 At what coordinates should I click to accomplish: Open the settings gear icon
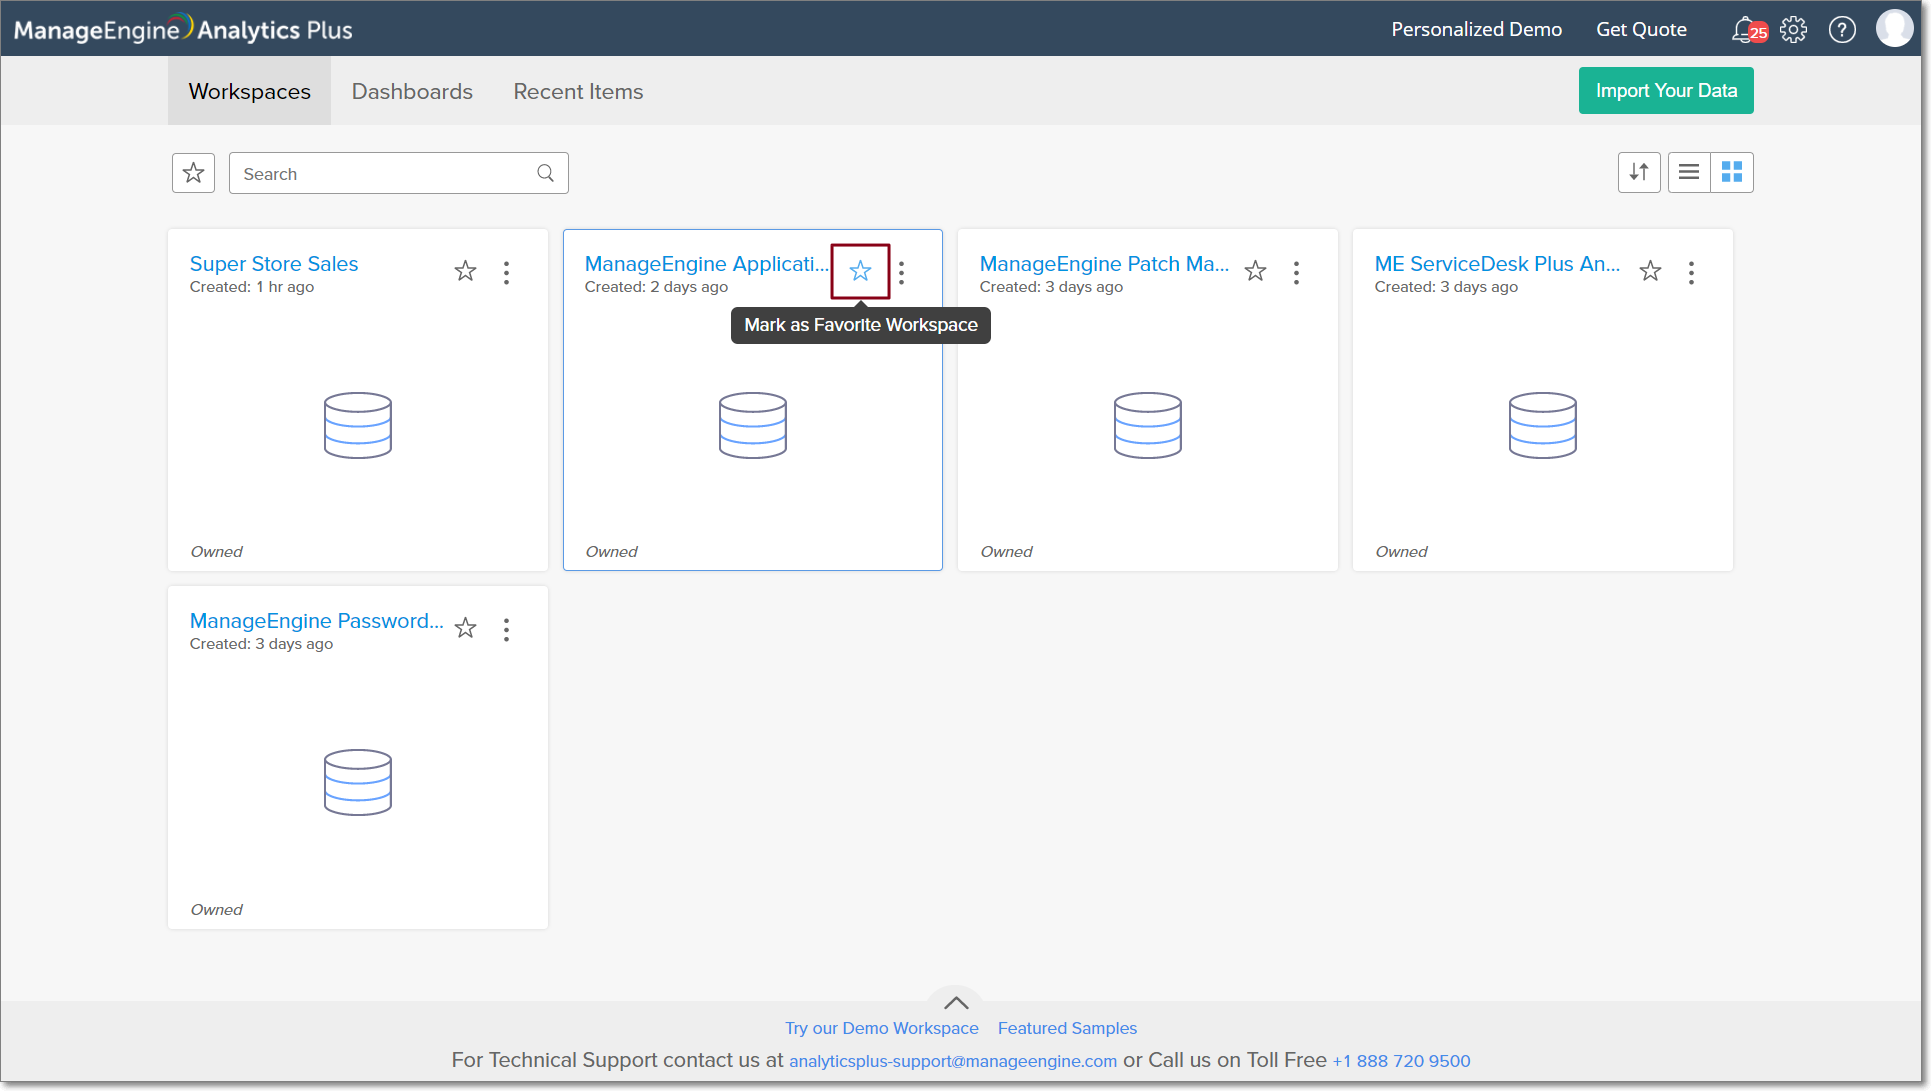click(1793, 30)
